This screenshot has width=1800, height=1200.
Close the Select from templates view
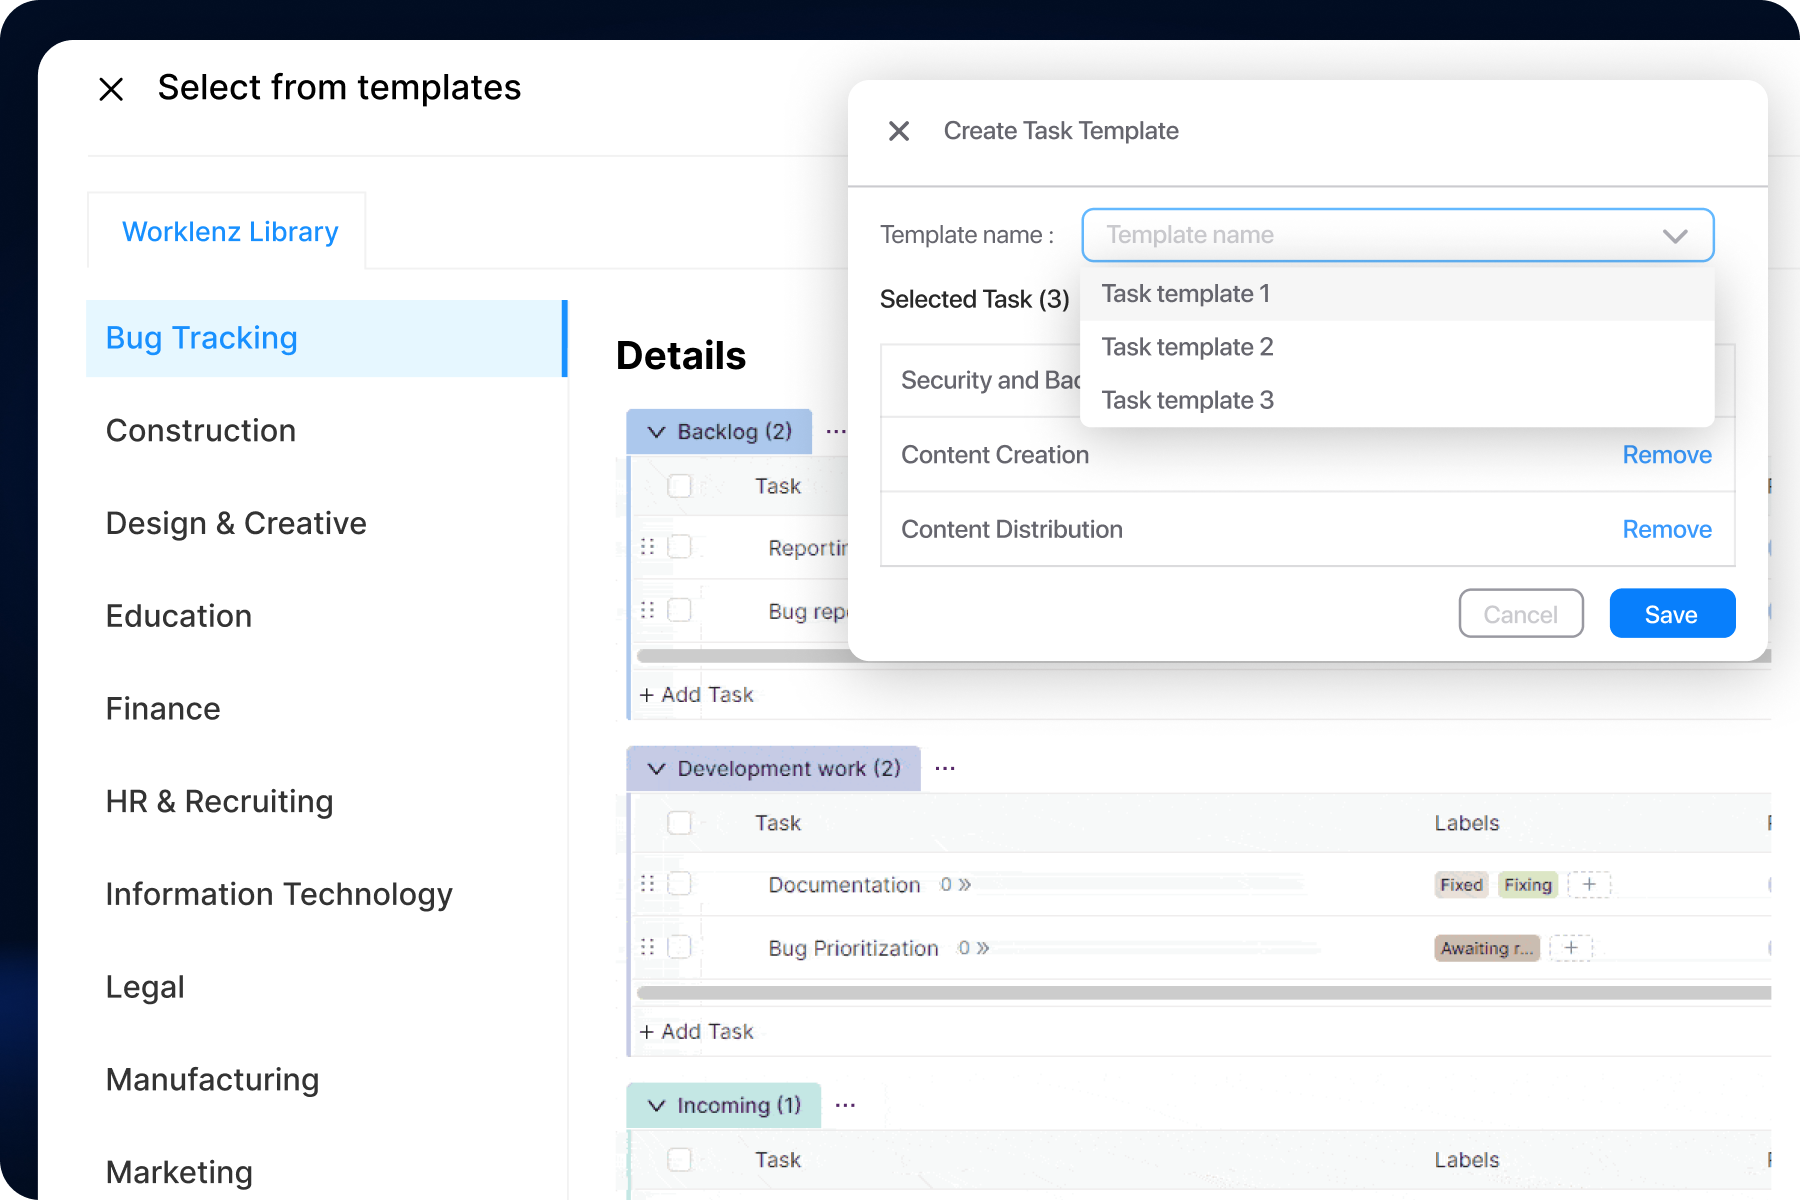point(110,89)
